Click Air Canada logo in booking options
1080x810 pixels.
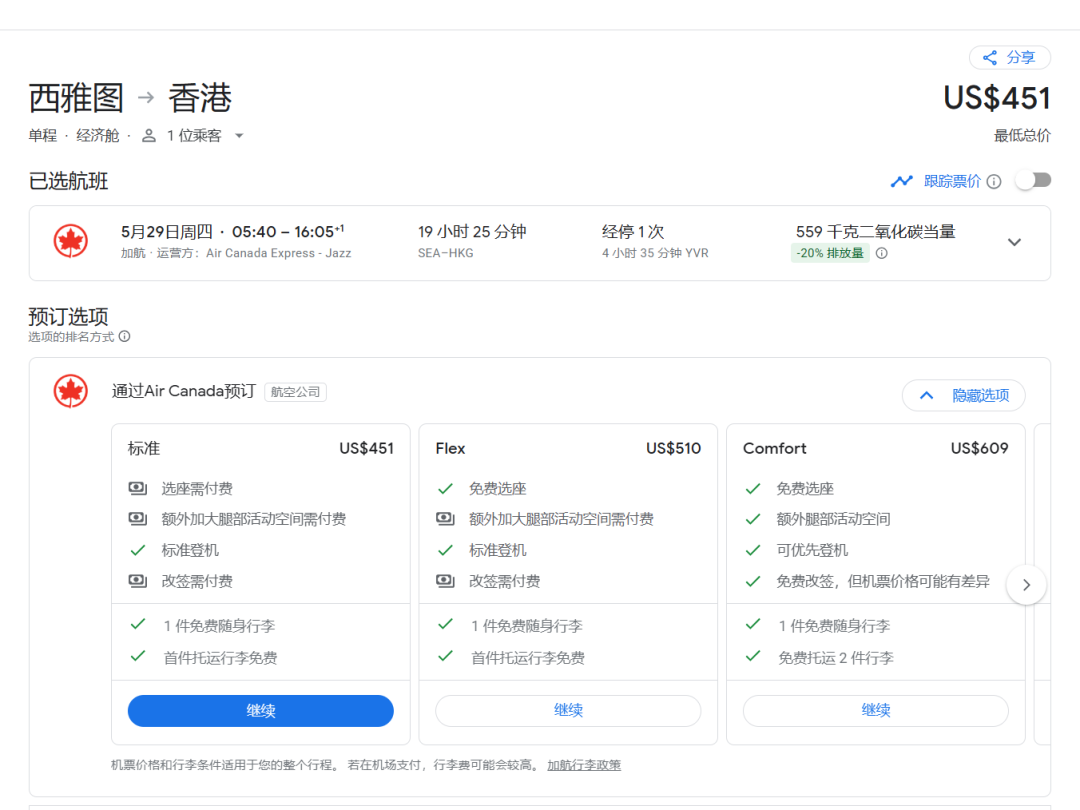[71, 391]
